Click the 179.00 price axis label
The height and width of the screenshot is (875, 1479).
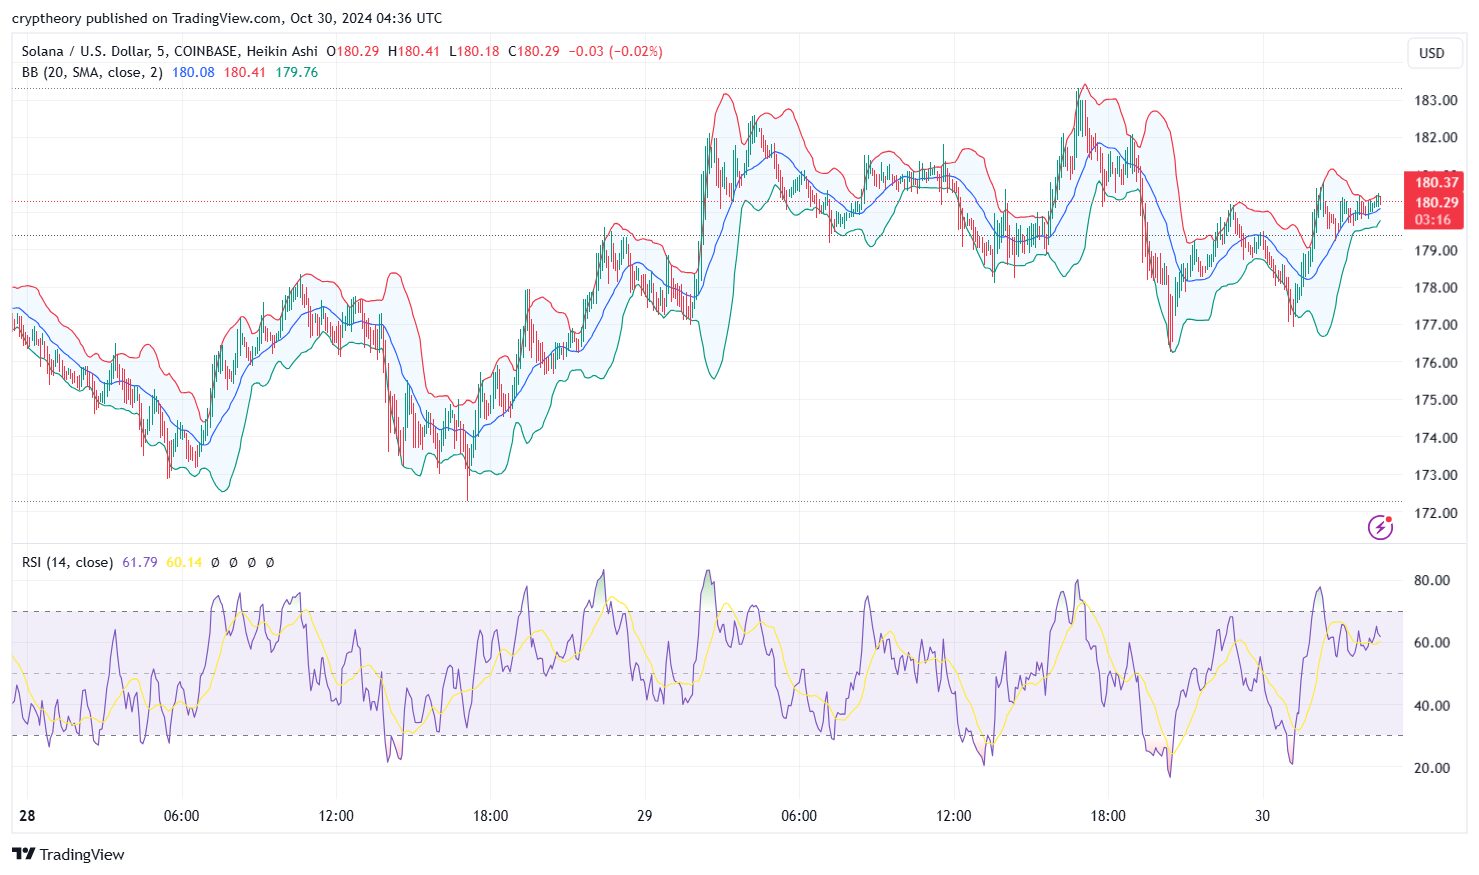tap(1435, 250)
